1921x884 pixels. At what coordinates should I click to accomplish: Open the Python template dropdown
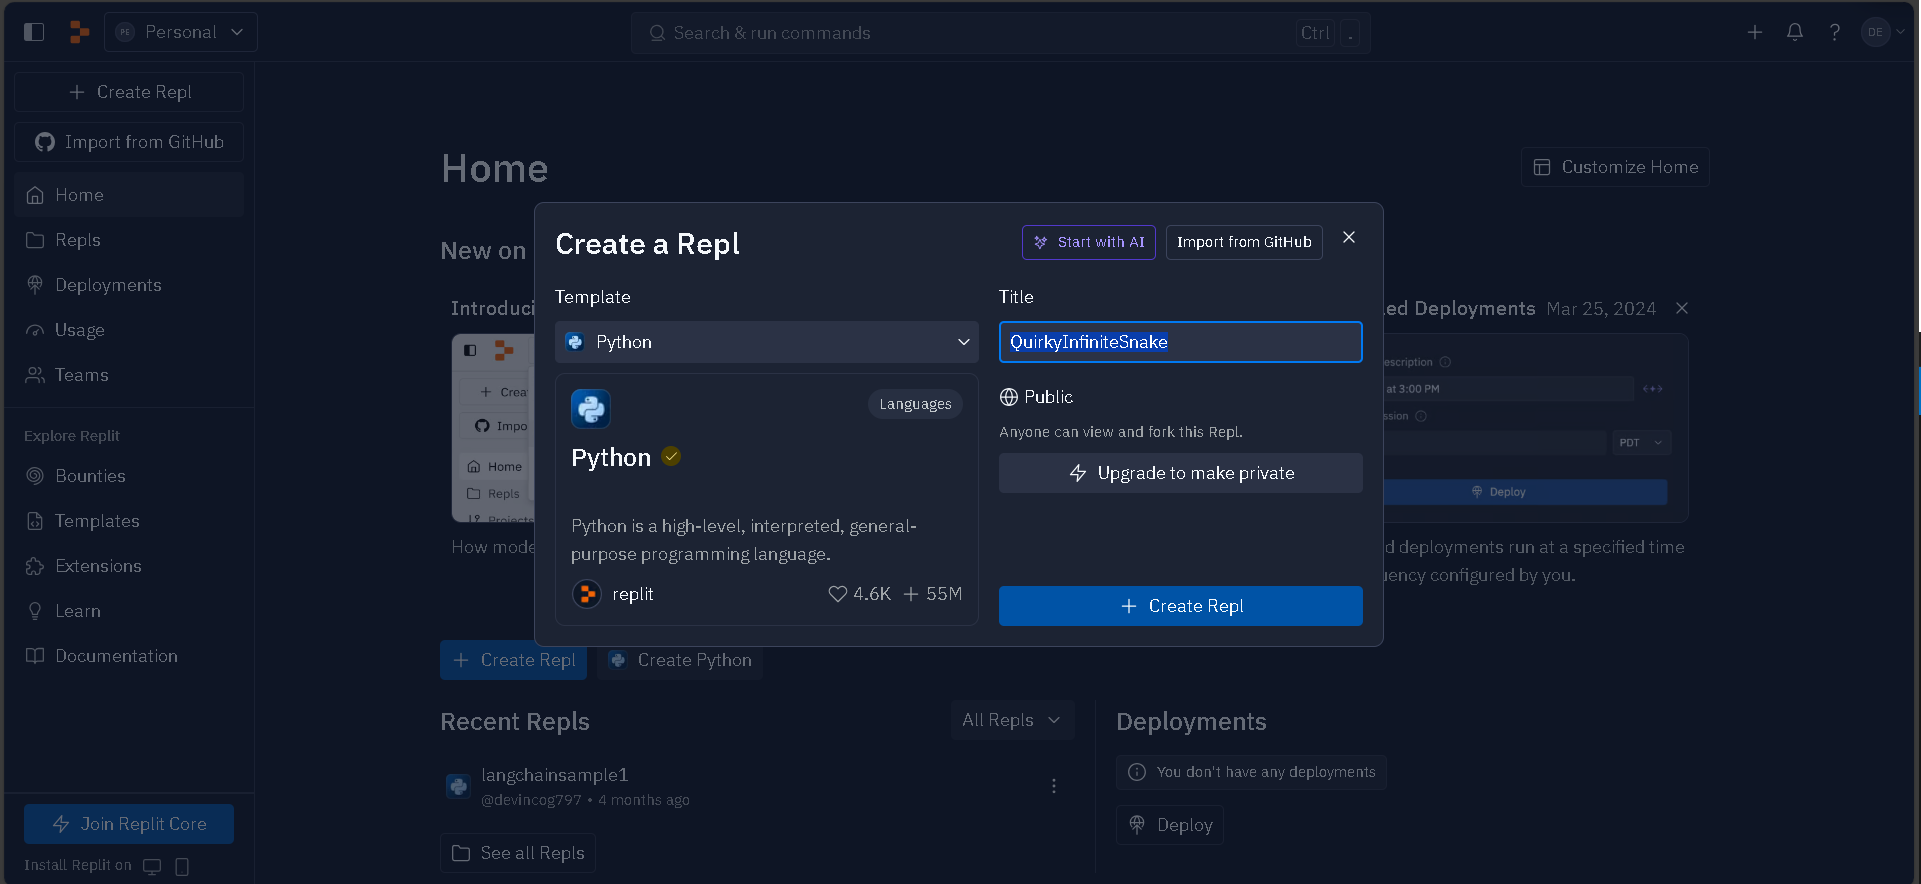coord(767,342)
